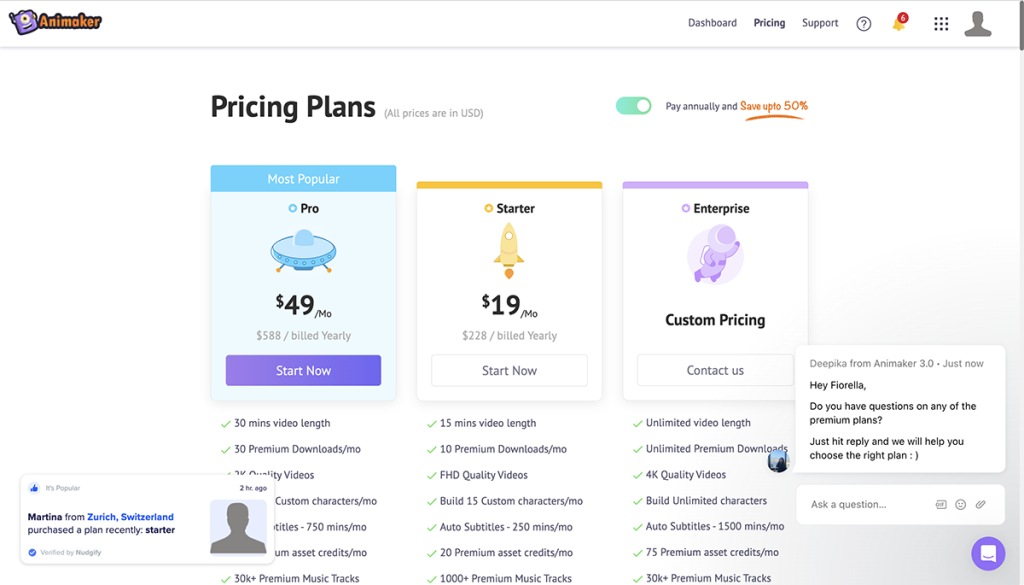
Task: Open the help question mark icon
Action: (864, 24)
